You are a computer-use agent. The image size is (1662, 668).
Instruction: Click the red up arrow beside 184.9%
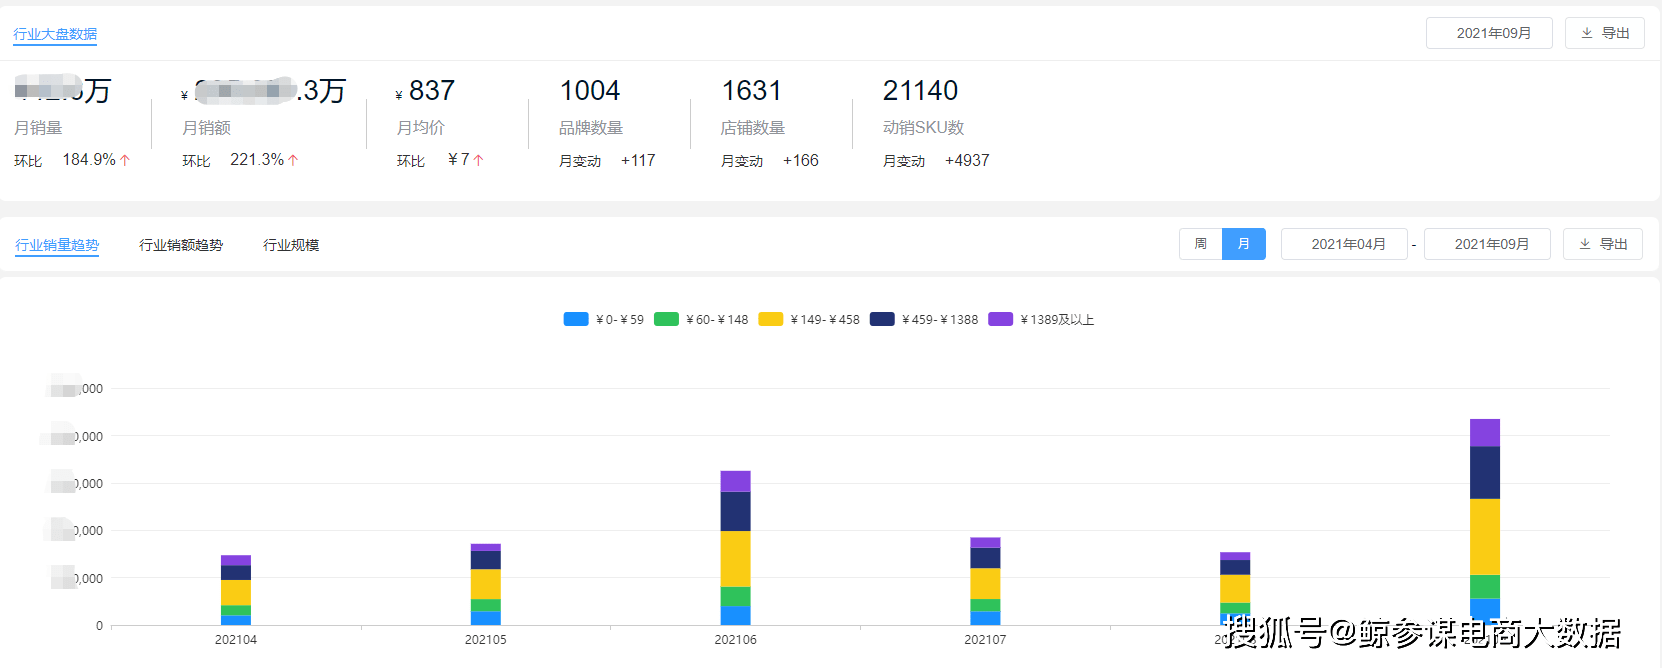pyautogui.click(x=125, y=160)
